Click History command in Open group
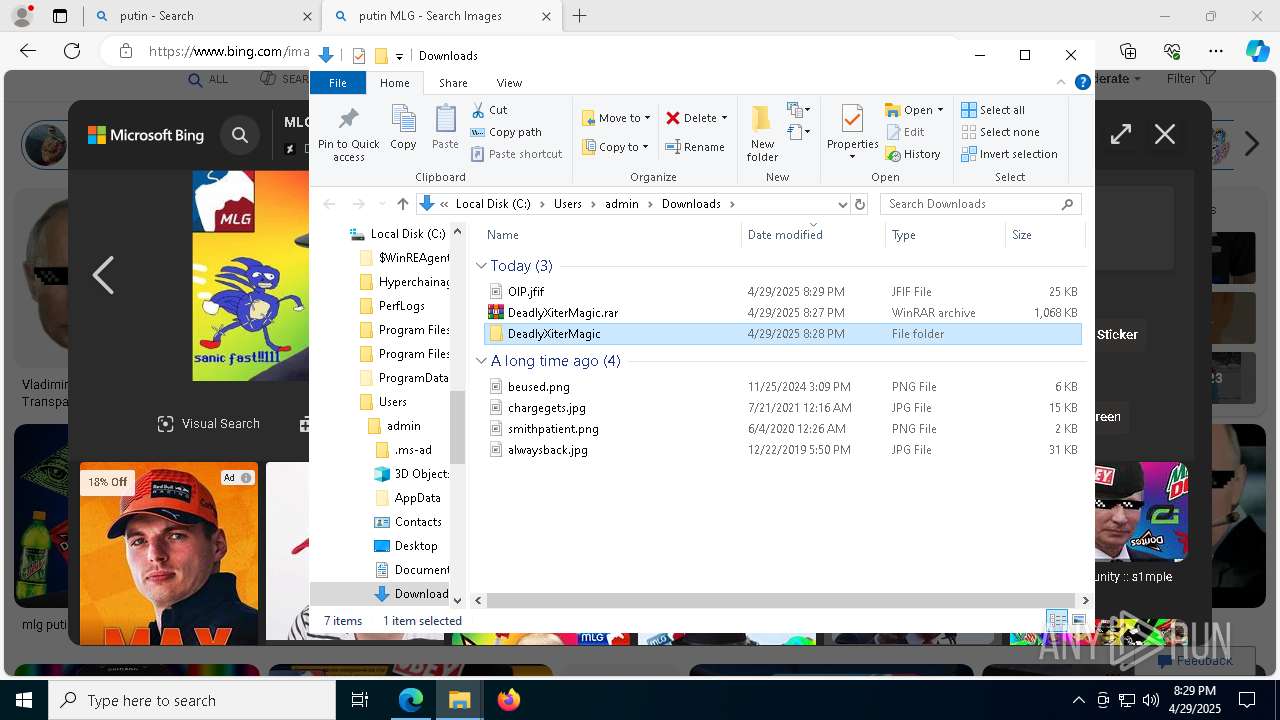 pos(913,154)
